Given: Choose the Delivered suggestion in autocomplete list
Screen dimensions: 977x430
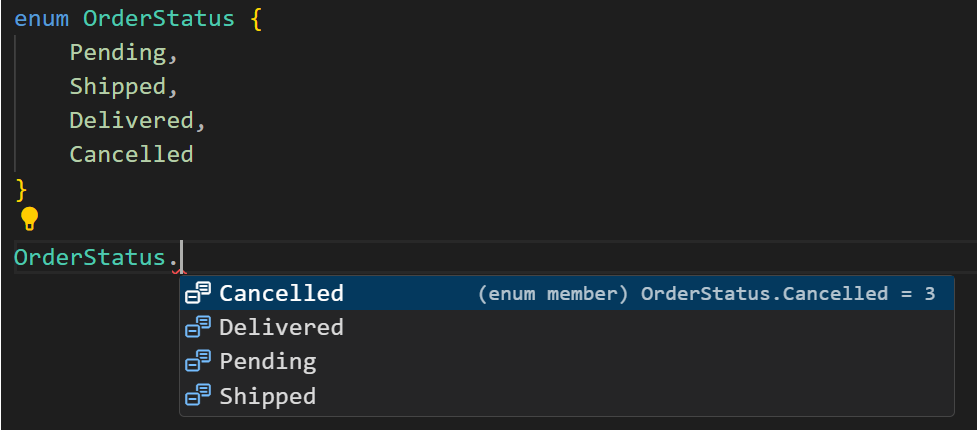Looking at the screenshot, I should click(567, 327).
